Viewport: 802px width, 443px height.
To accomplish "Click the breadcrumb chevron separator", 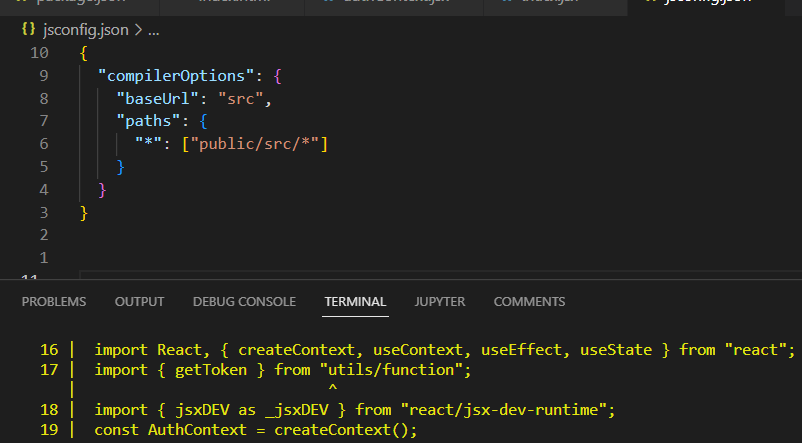I will click(x=138, y=31).
